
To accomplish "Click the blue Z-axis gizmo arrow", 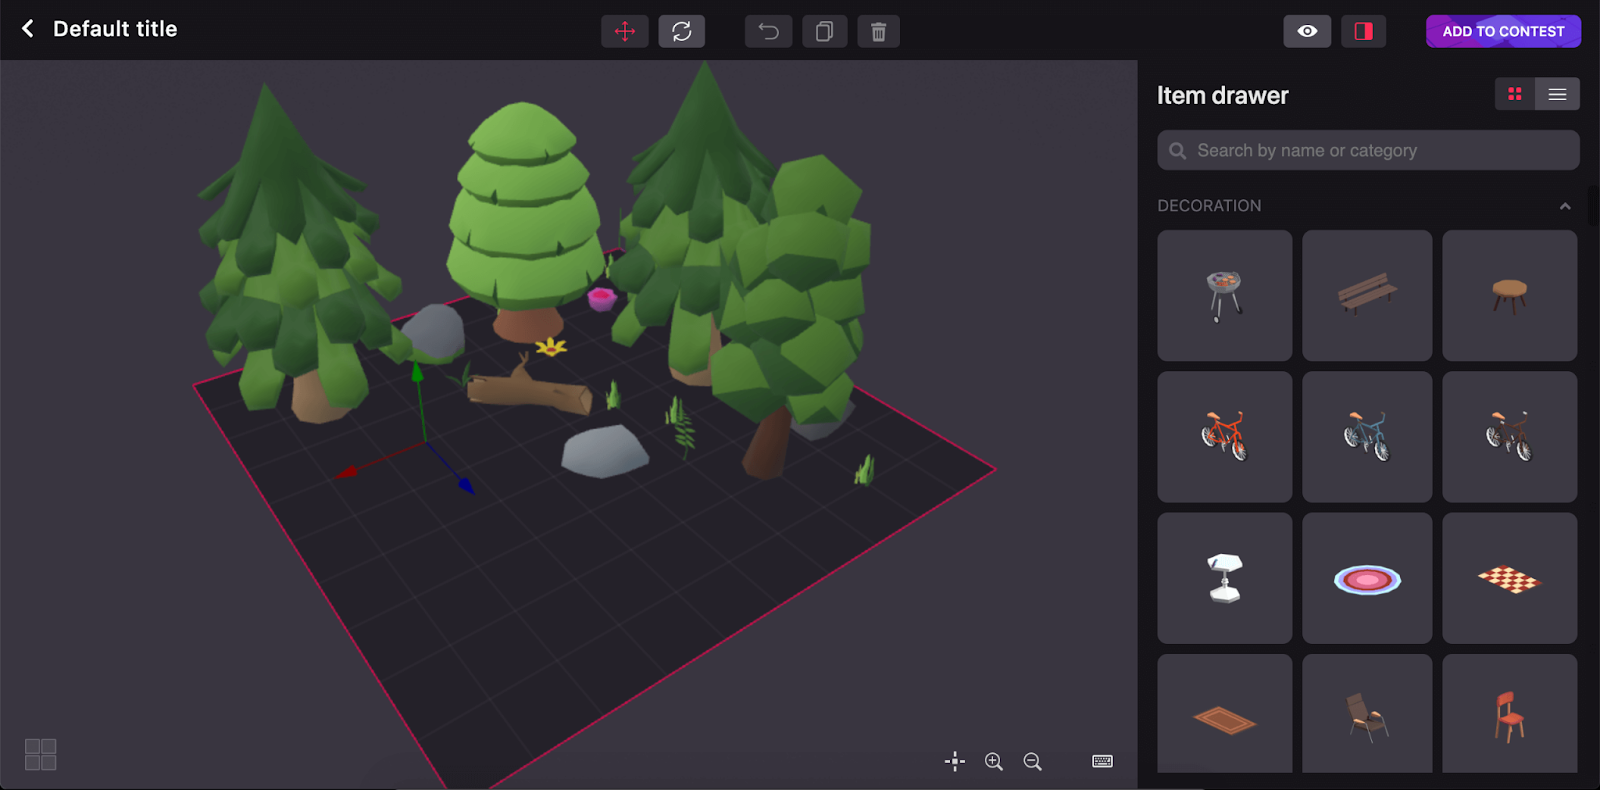I will (465, 485).
